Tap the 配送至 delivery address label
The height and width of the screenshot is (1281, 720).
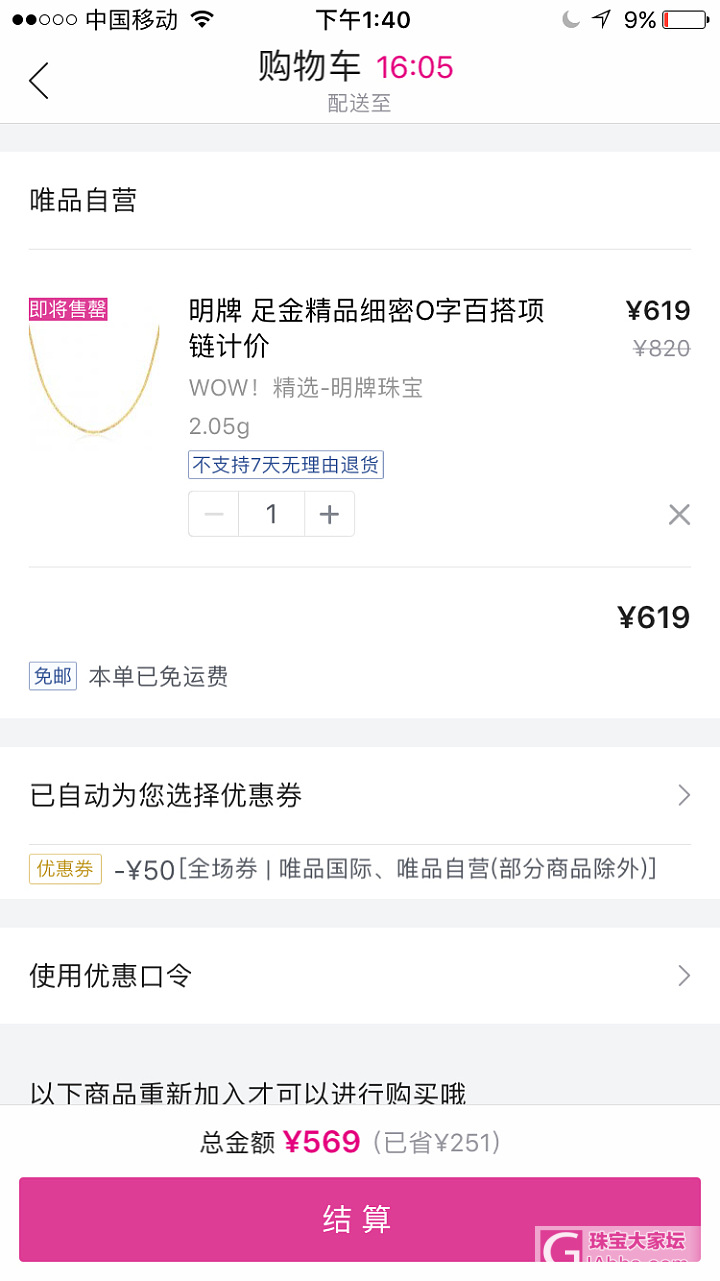[359, 103]
